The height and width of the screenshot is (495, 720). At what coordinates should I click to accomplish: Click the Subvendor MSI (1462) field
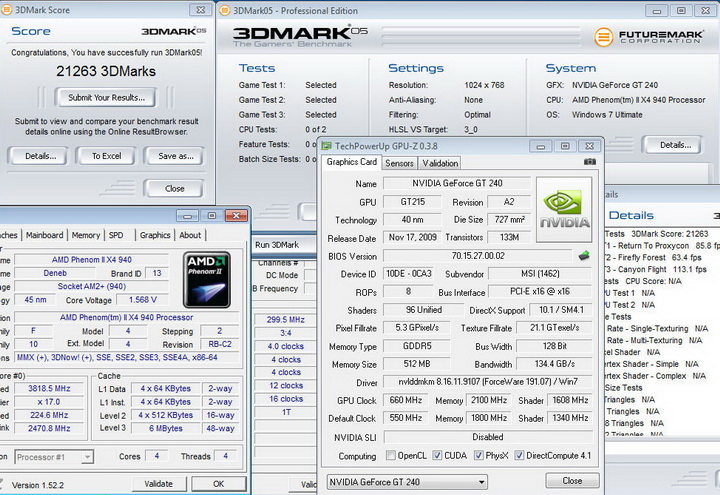click(540, 274)
